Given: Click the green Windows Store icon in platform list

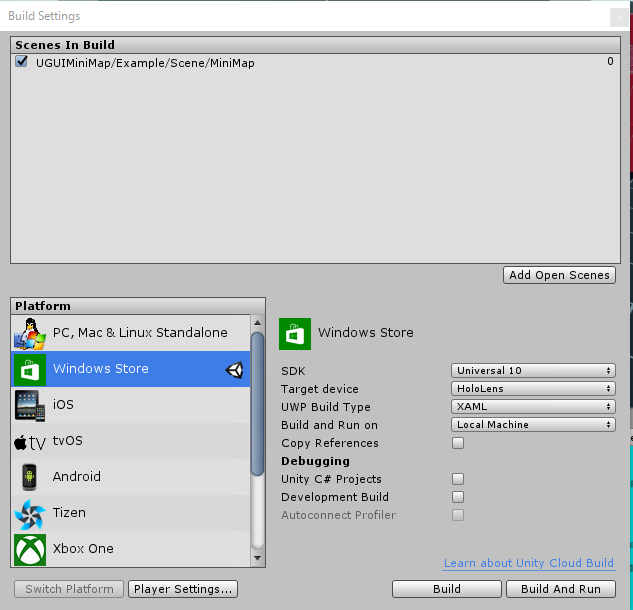Looking at the screenshot, I should coord(30,369).
